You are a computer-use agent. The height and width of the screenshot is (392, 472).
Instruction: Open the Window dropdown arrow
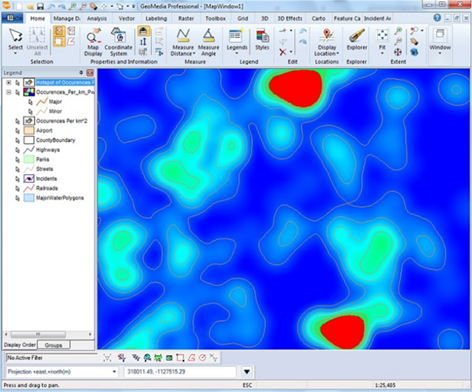440,54
